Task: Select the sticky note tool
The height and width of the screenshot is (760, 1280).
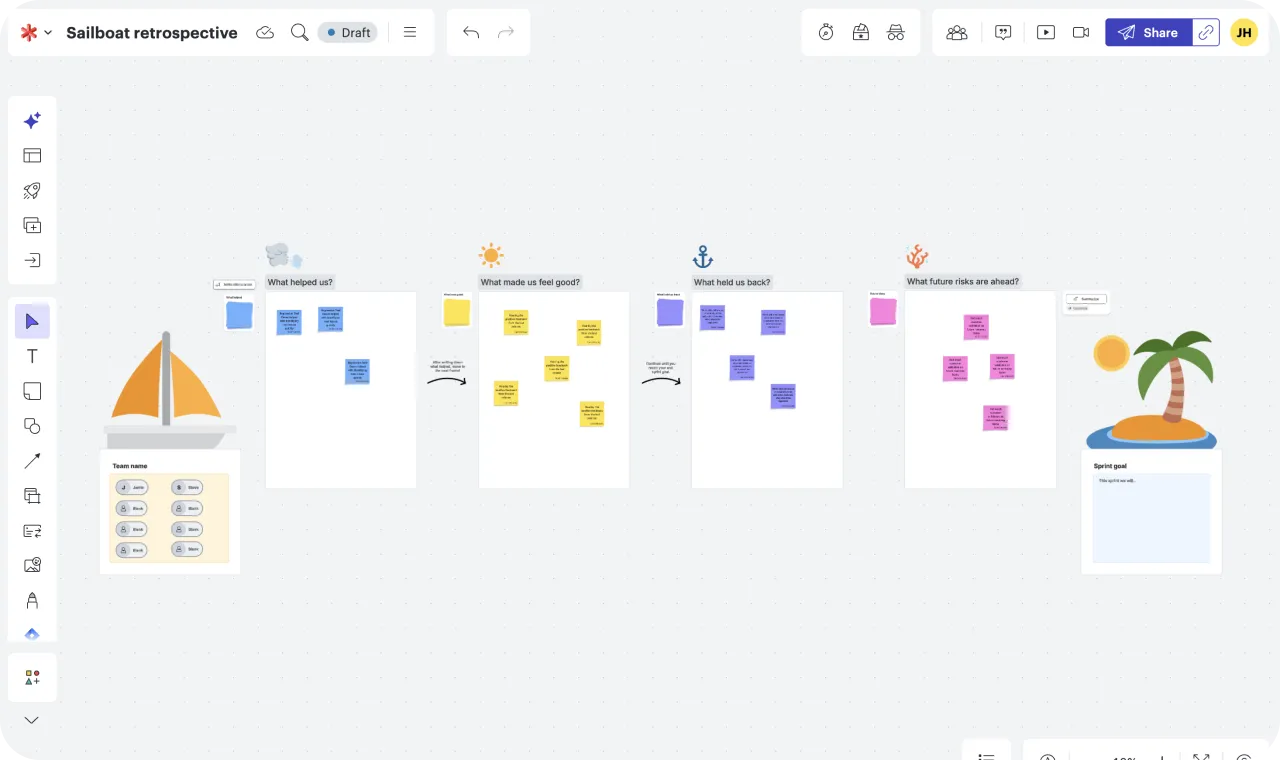Action: click(32, 391)
